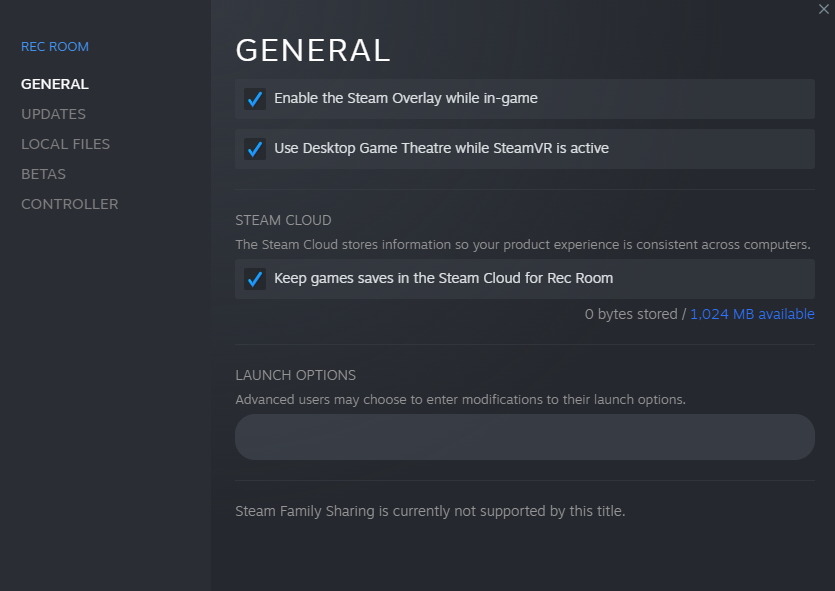Viewport: 835px width, 591px height.
Task: Go to the CONTROLLER settings section
Action: point(69,203)
